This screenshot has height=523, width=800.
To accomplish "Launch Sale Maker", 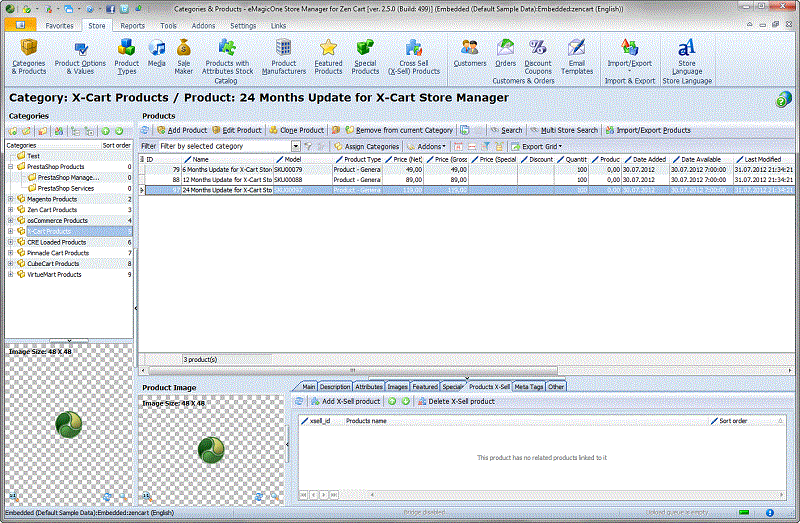I will (x=184, y=57).
